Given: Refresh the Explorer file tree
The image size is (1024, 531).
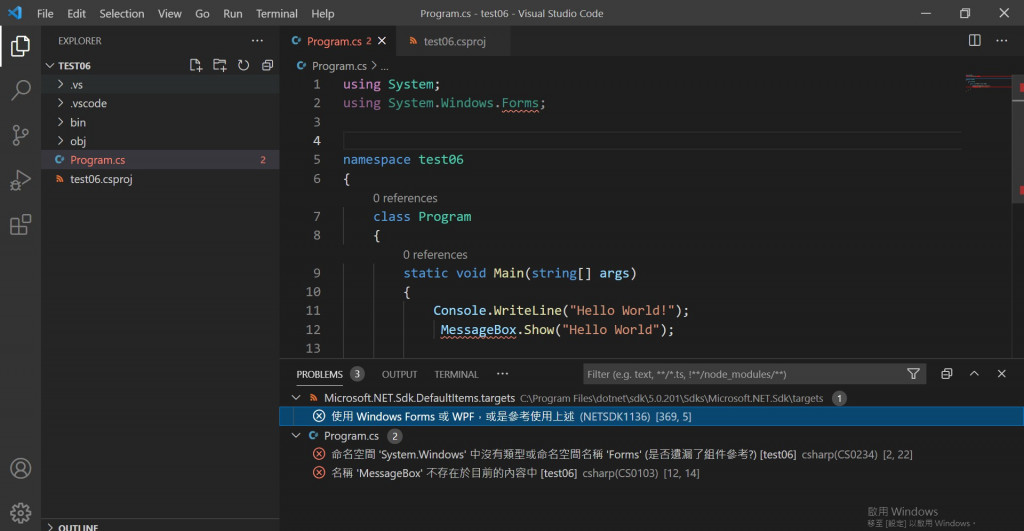Looking at the screenshot, I should 244,66.
